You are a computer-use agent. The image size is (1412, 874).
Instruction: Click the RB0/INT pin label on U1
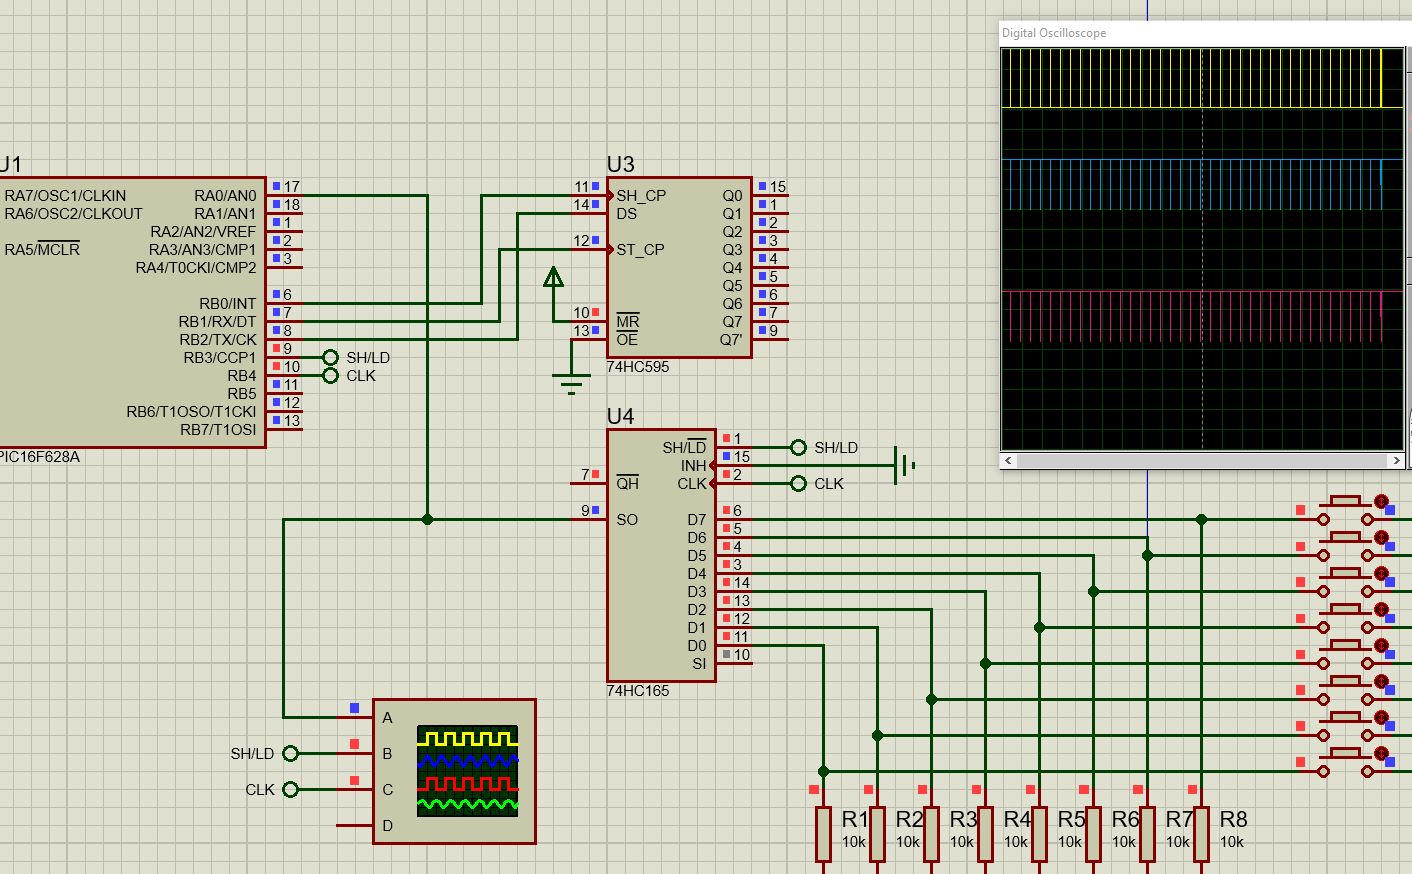(228, 303)
